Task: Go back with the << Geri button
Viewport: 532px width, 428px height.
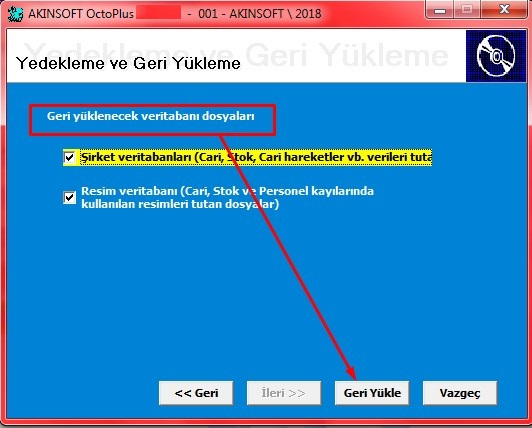Action: click(x=196, y=393)
